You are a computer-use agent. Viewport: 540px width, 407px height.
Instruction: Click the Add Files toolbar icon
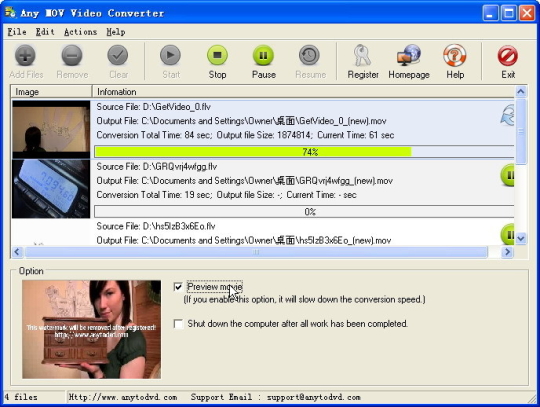25,55
